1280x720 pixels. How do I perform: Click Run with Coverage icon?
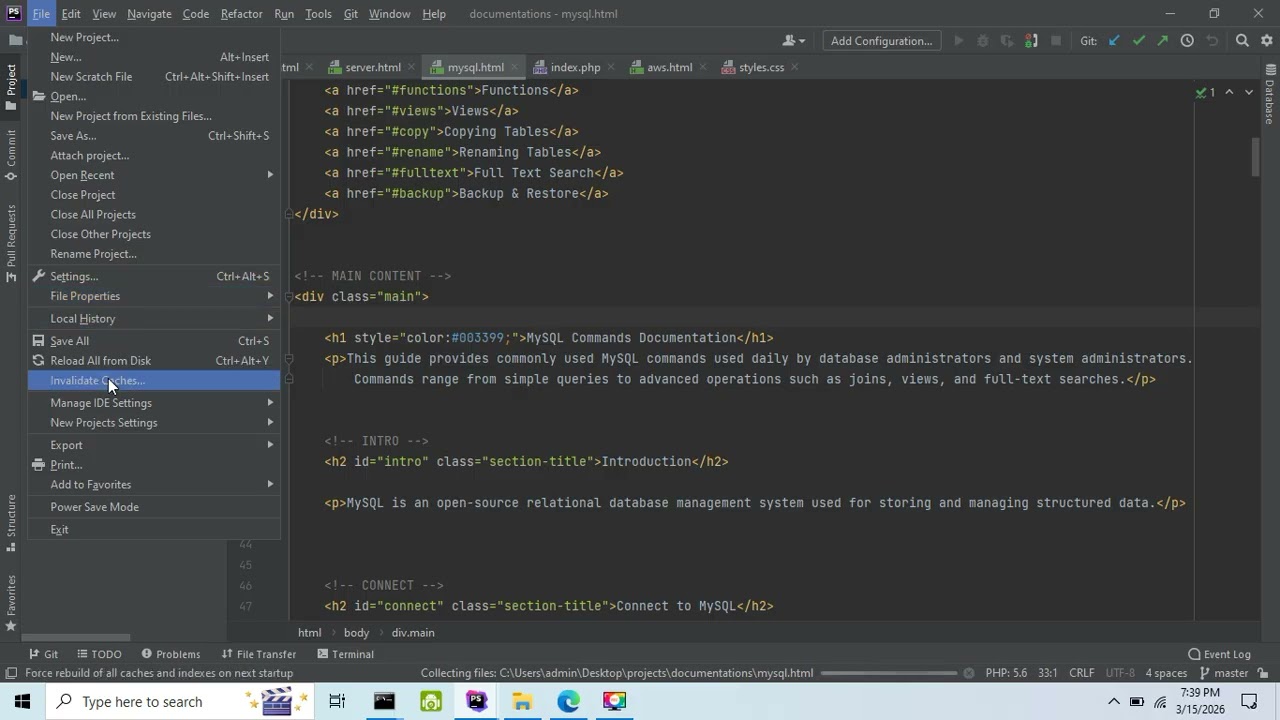[1006, 41]
